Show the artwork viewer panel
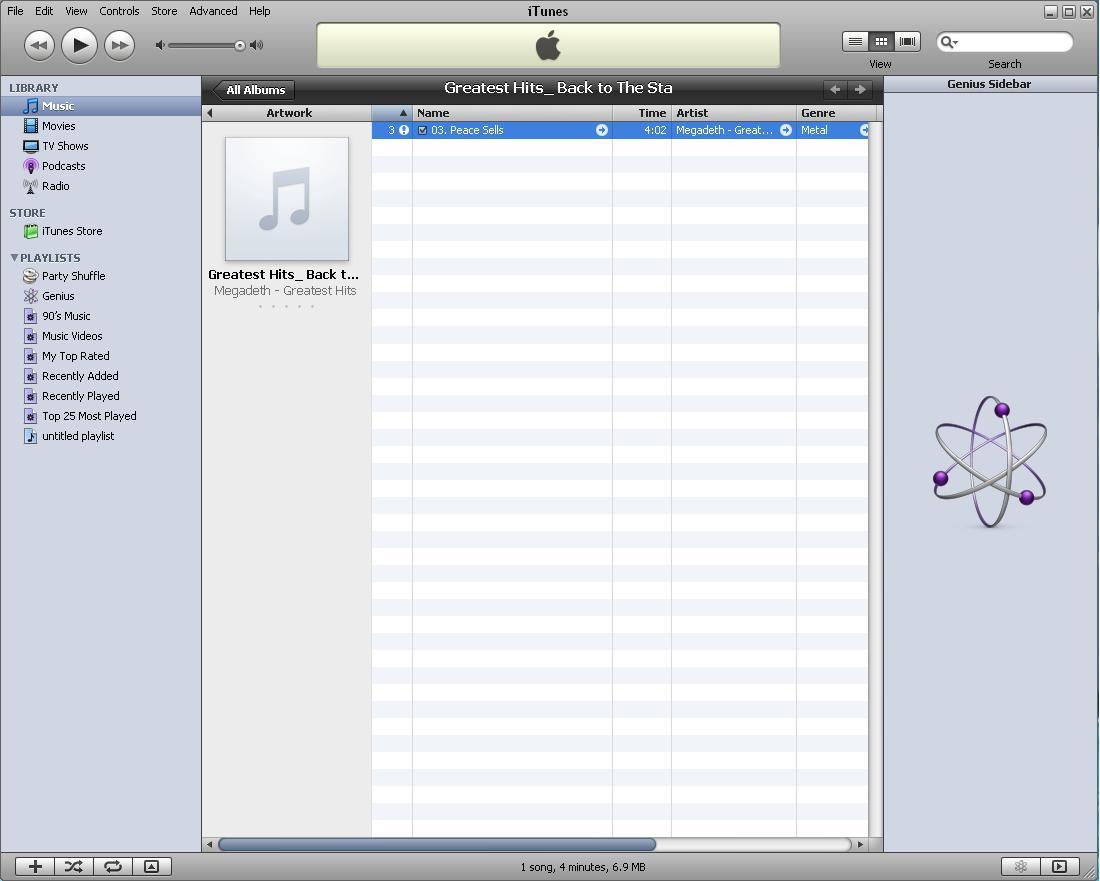The image size is (1100, 881). [152, 866]
